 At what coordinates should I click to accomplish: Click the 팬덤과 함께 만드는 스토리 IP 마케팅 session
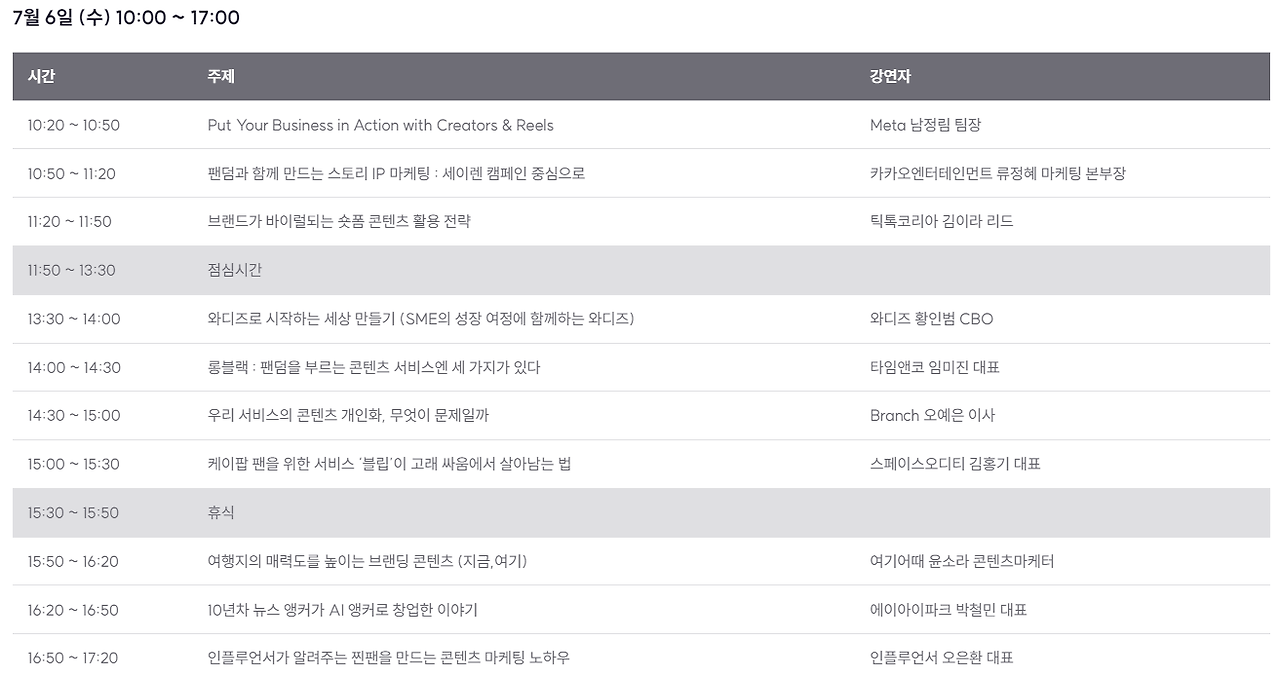[x=396, y=174]
